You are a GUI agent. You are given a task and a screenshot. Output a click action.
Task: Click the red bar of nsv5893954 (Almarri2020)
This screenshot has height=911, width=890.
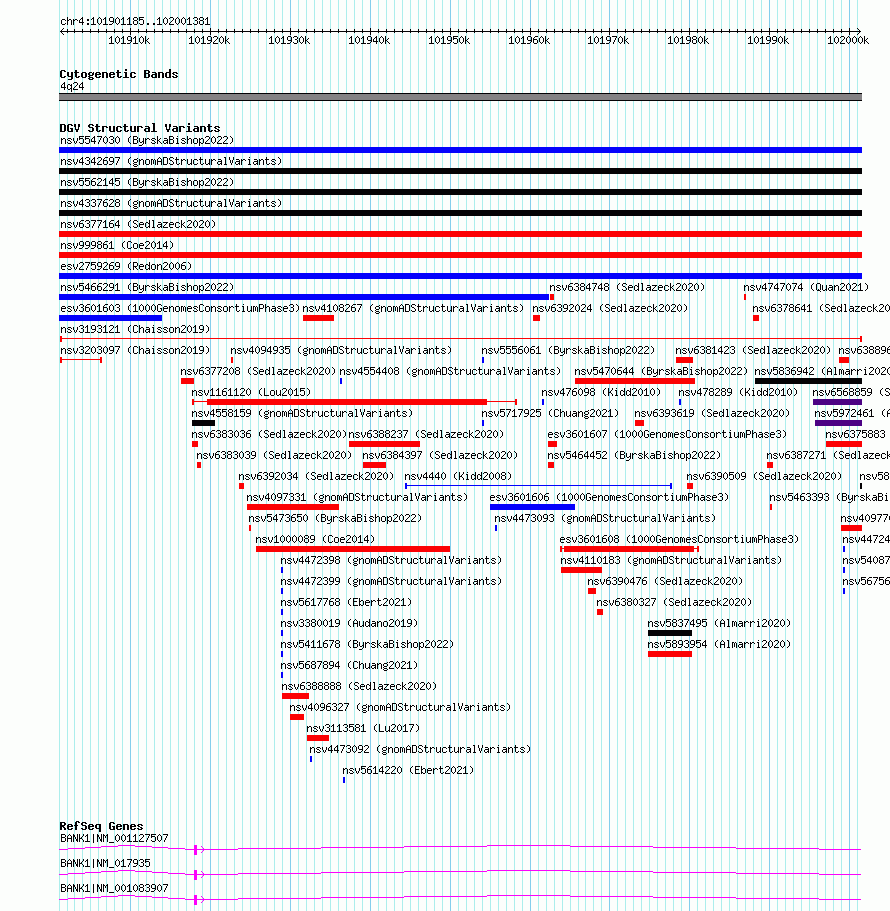pyautogui.click(x=670, y=652)
